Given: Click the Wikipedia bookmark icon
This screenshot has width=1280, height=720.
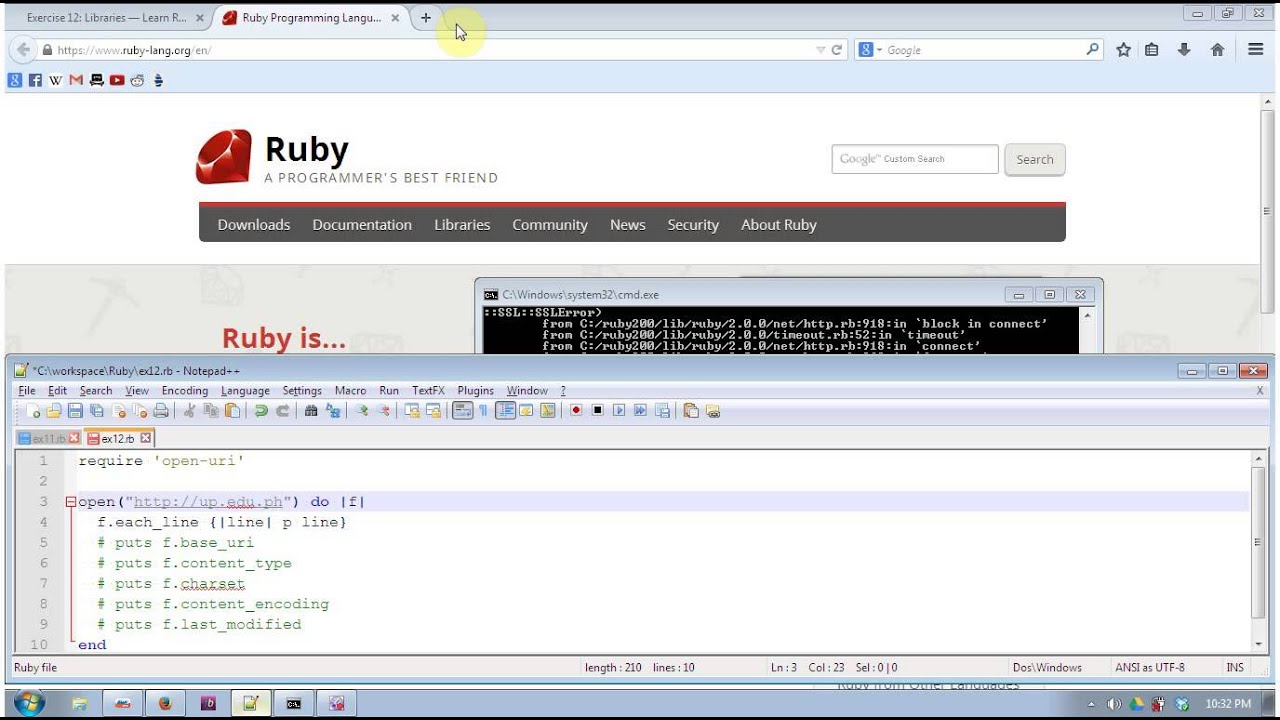Looking at the screenshot, I should 56,80.
